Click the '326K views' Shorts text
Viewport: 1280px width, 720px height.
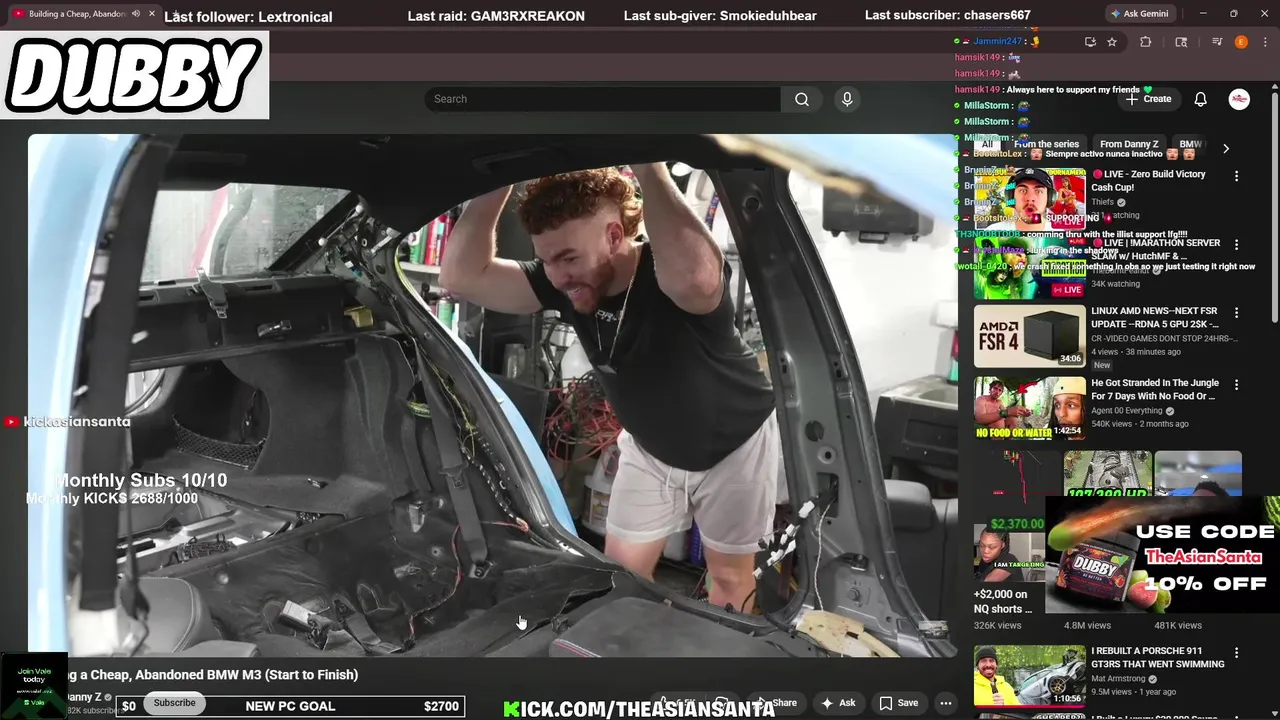(x=998, y=625)
